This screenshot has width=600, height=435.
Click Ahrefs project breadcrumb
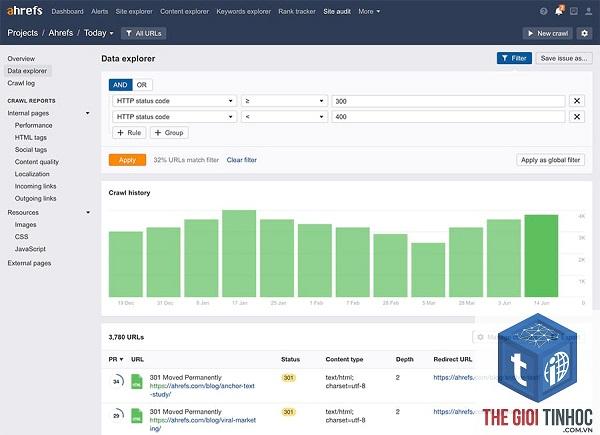coord(60,33)
